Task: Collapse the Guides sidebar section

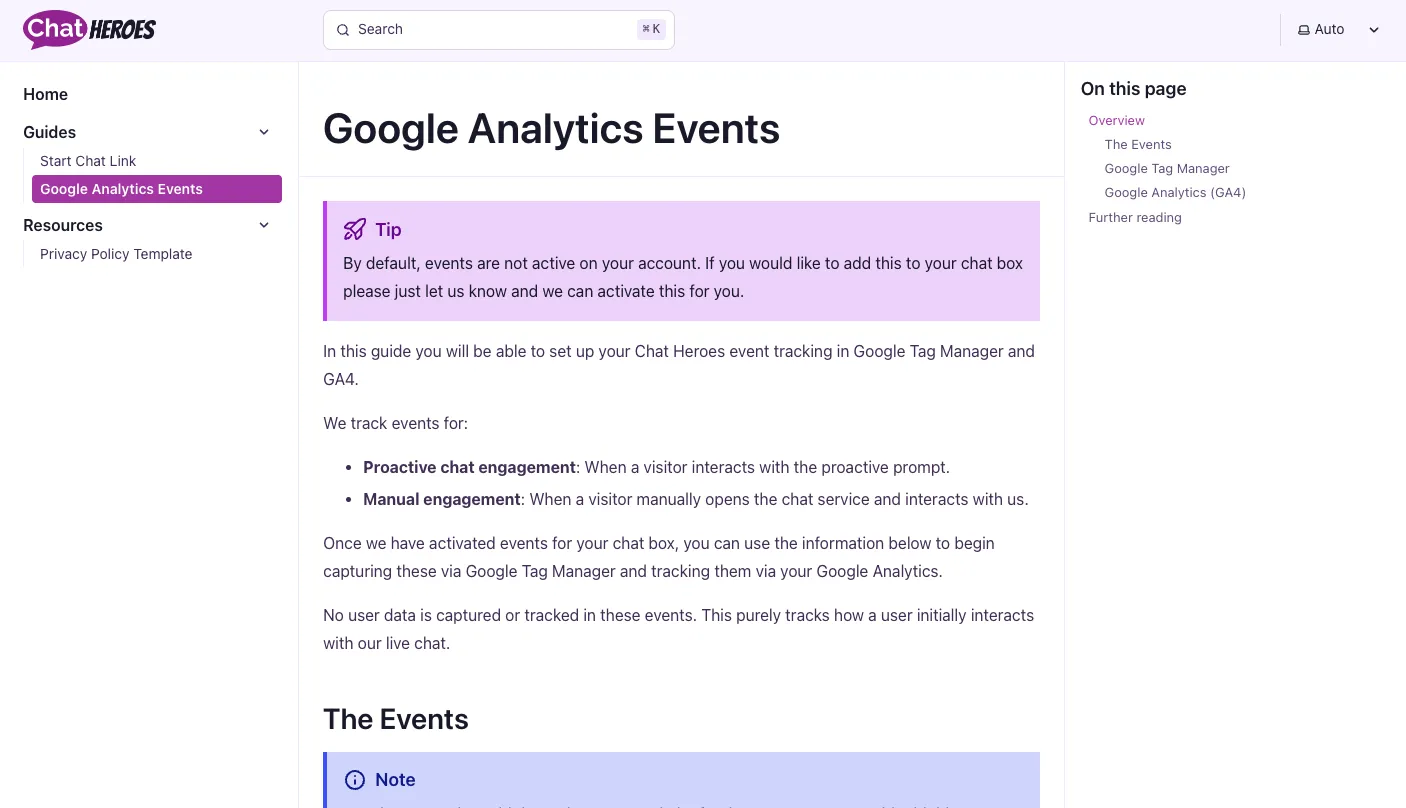Action: (x=264, y=132)
